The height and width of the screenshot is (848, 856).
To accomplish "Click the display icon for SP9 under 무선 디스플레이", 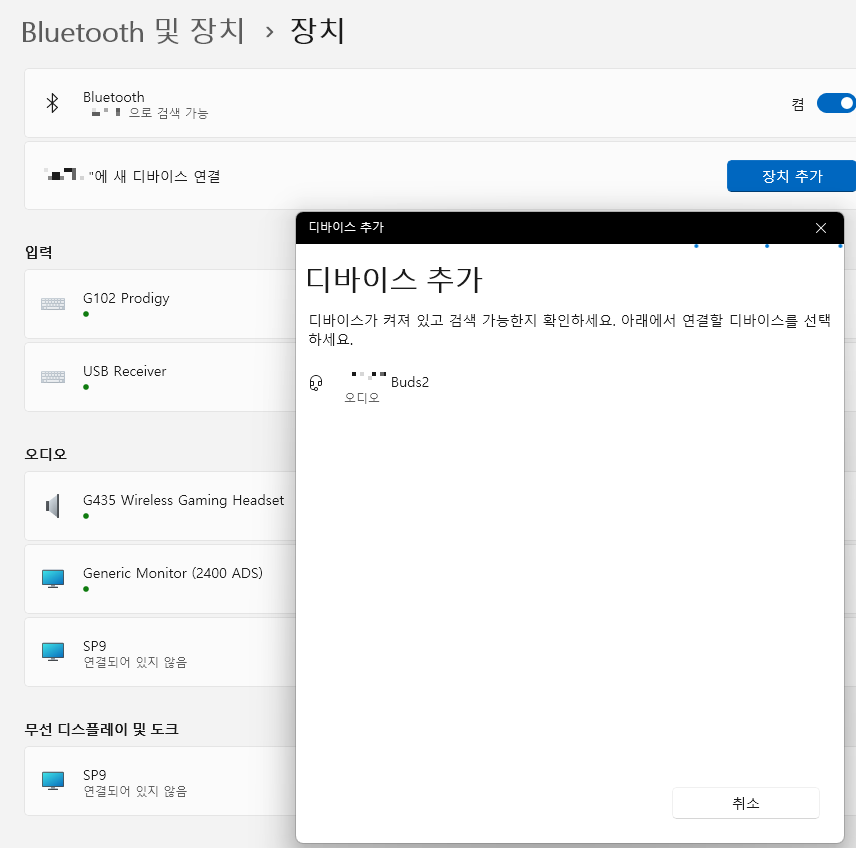I will 51,780.
